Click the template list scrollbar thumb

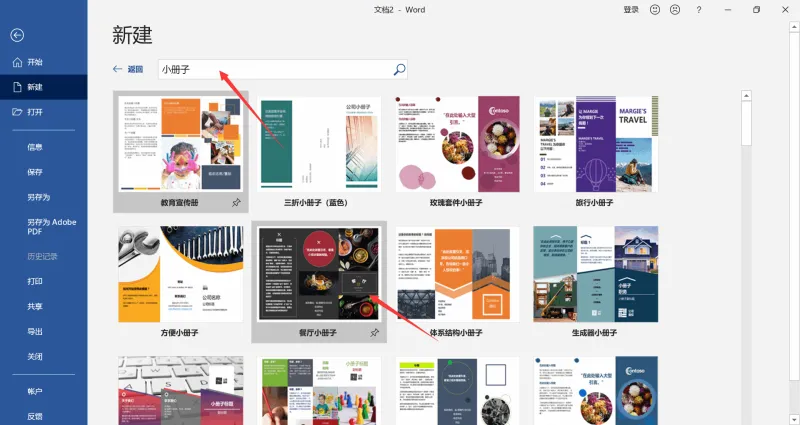(746, 123)
